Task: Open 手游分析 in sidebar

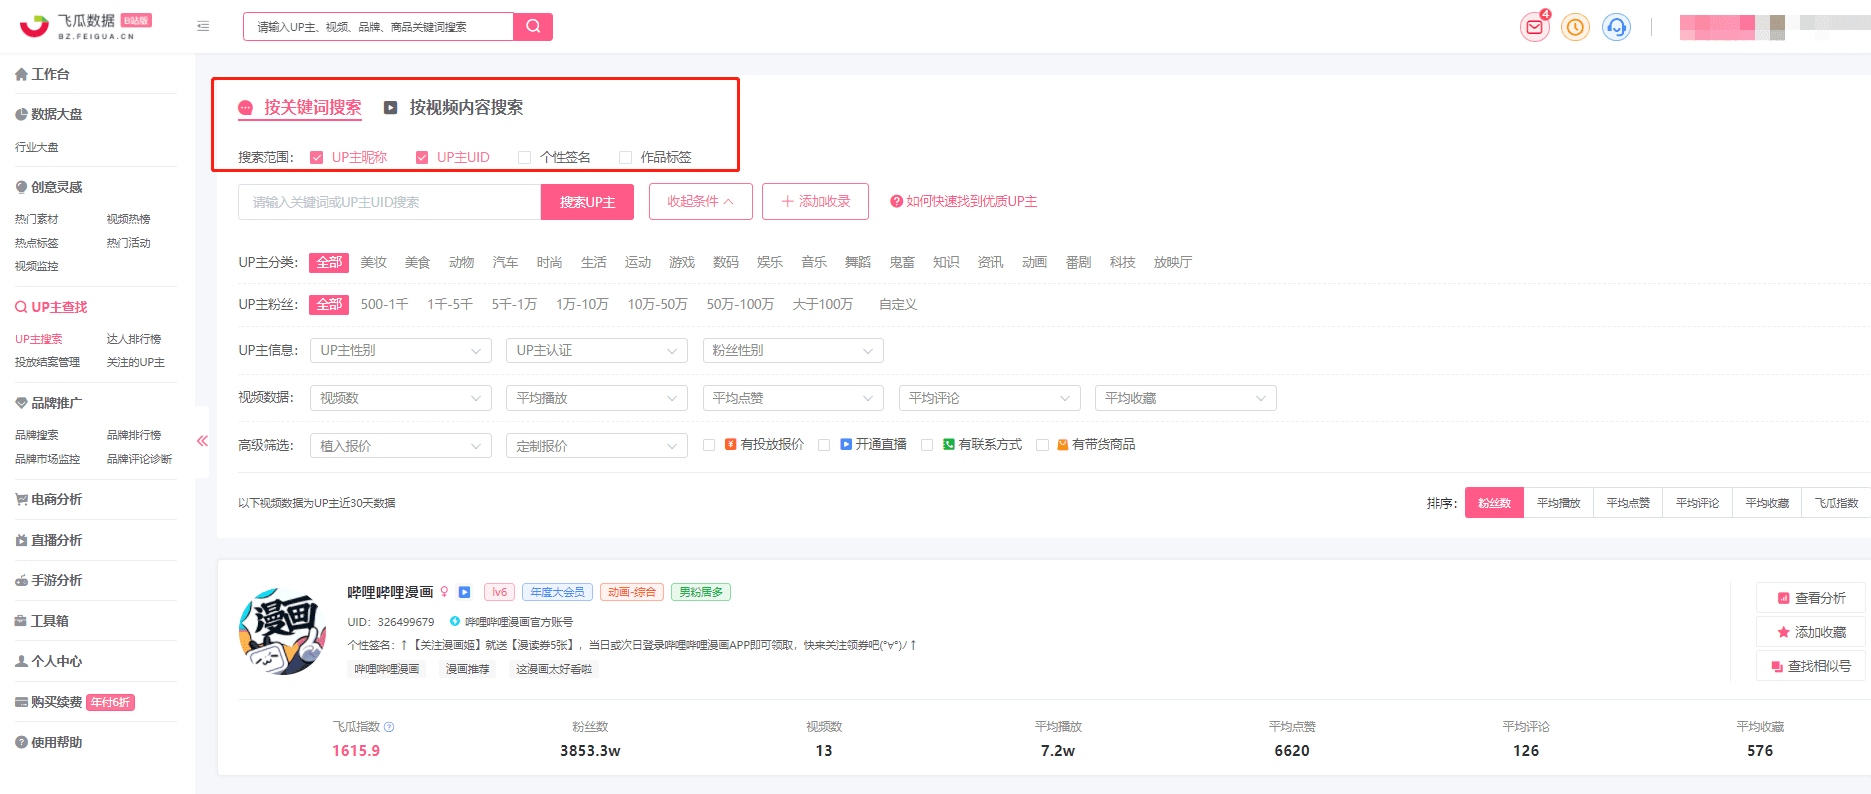Action: click(49, 580)
